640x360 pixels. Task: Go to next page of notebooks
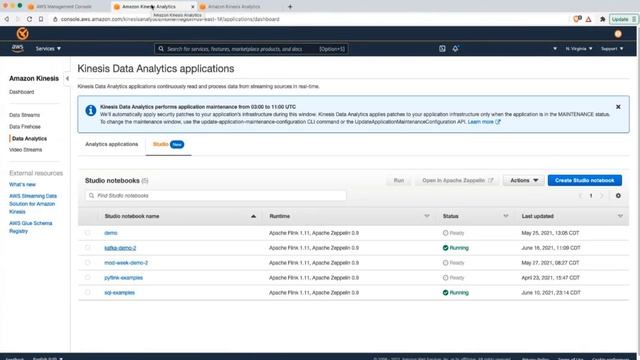pos(601,196)
